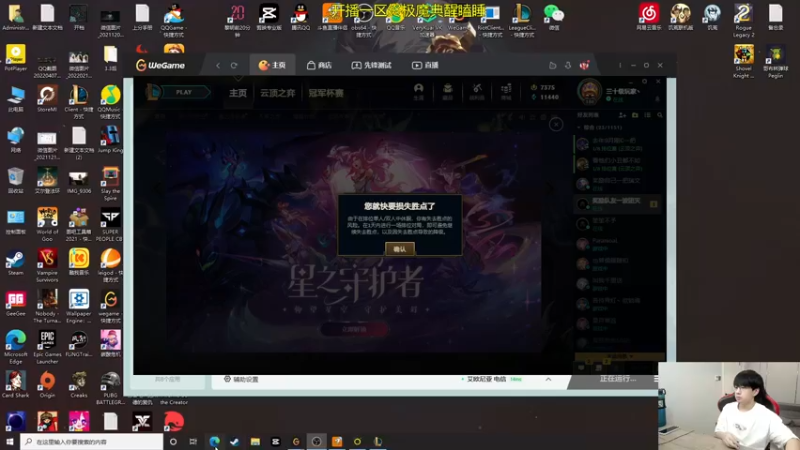Expand the server region selector arrow

coord(548,379)
